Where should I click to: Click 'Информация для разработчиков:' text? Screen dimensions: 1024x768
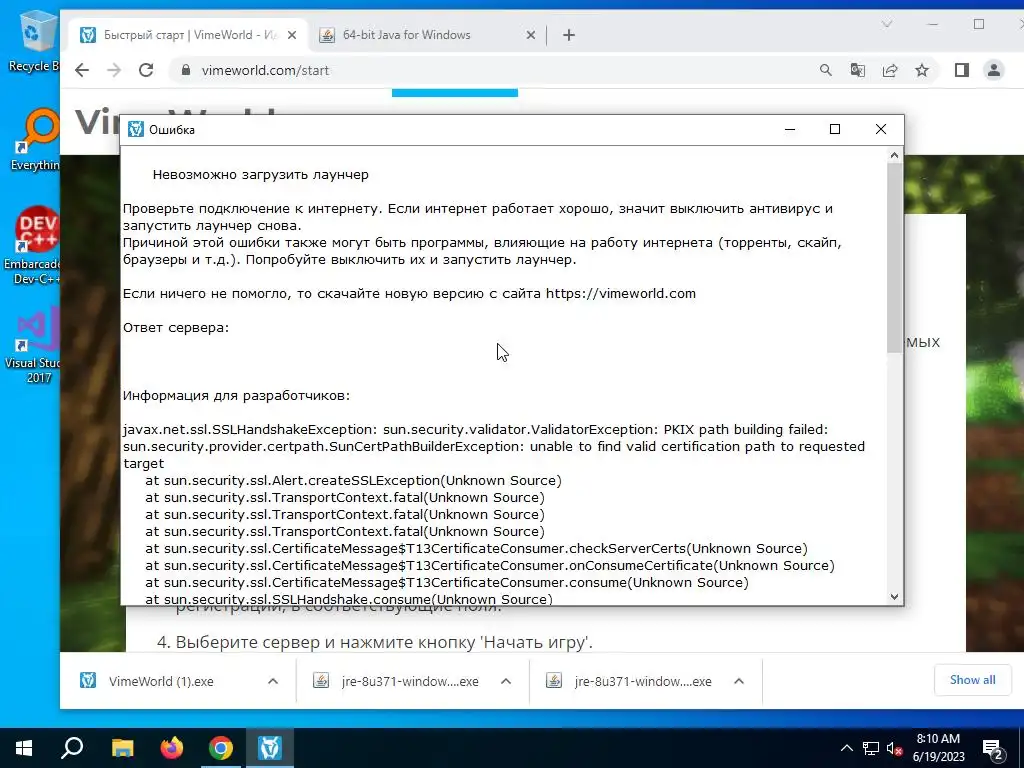236,396
